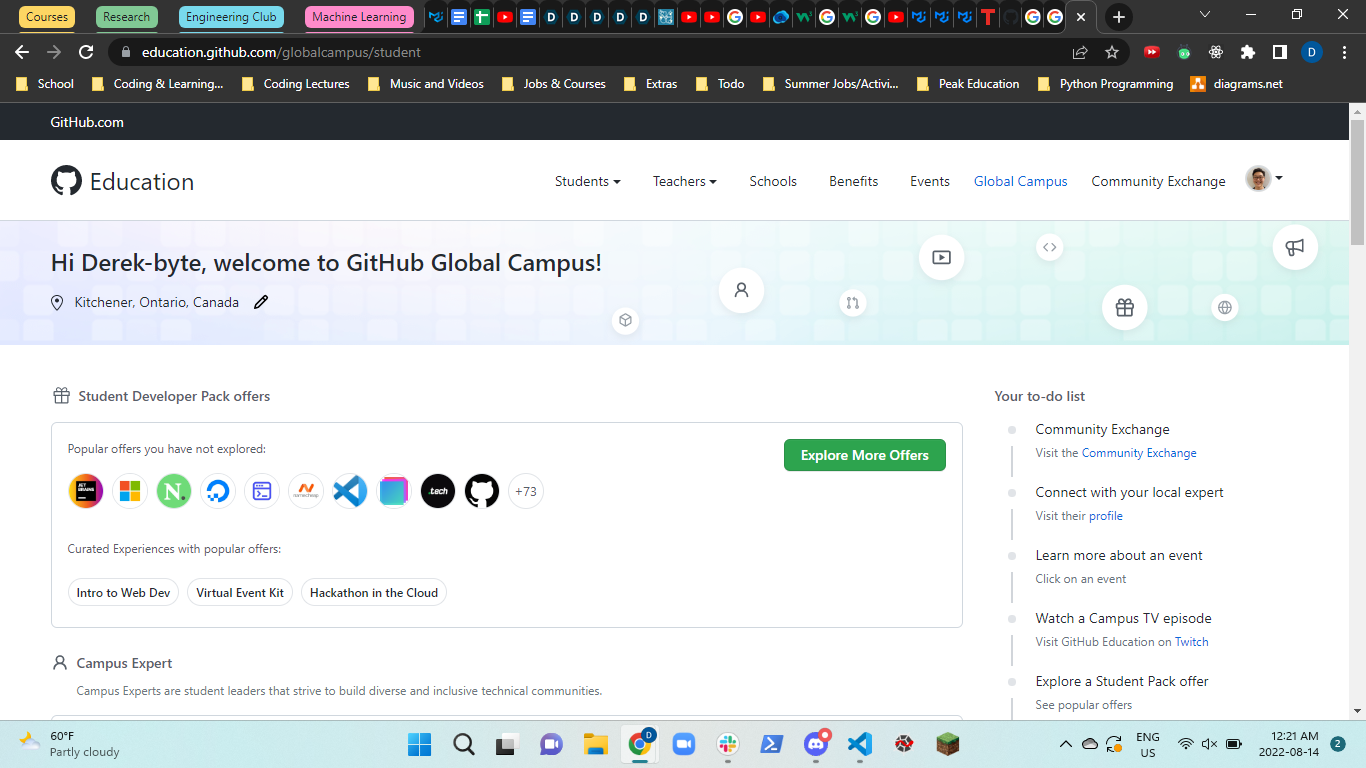Open the diagrams.net bookmark
This screenshot has height=768, width=1366.
click(x=1236, y=84)
